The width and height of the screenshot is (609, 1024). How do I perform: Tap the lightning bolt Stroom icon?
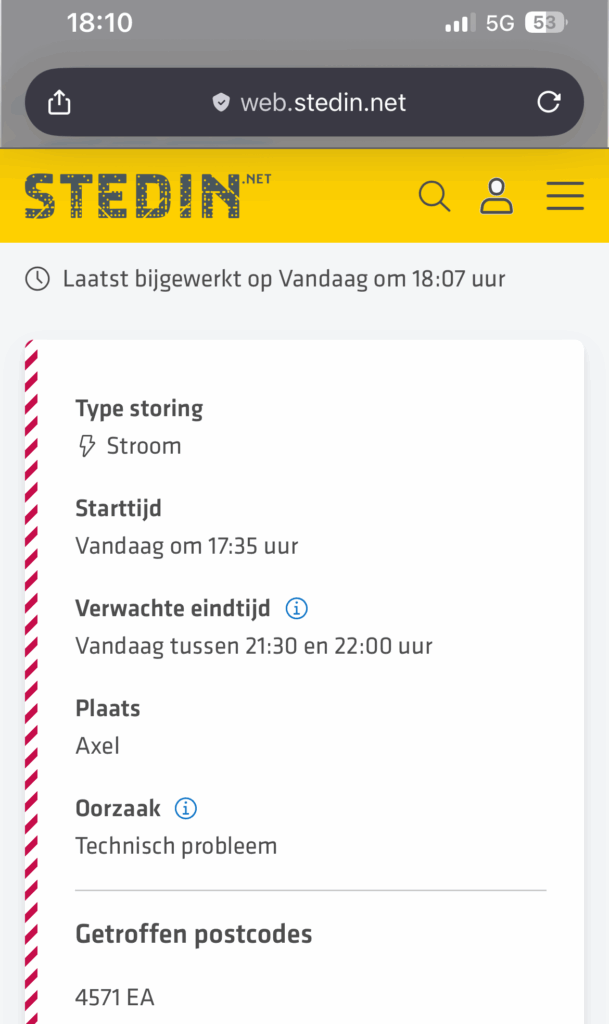click(87, 446)
